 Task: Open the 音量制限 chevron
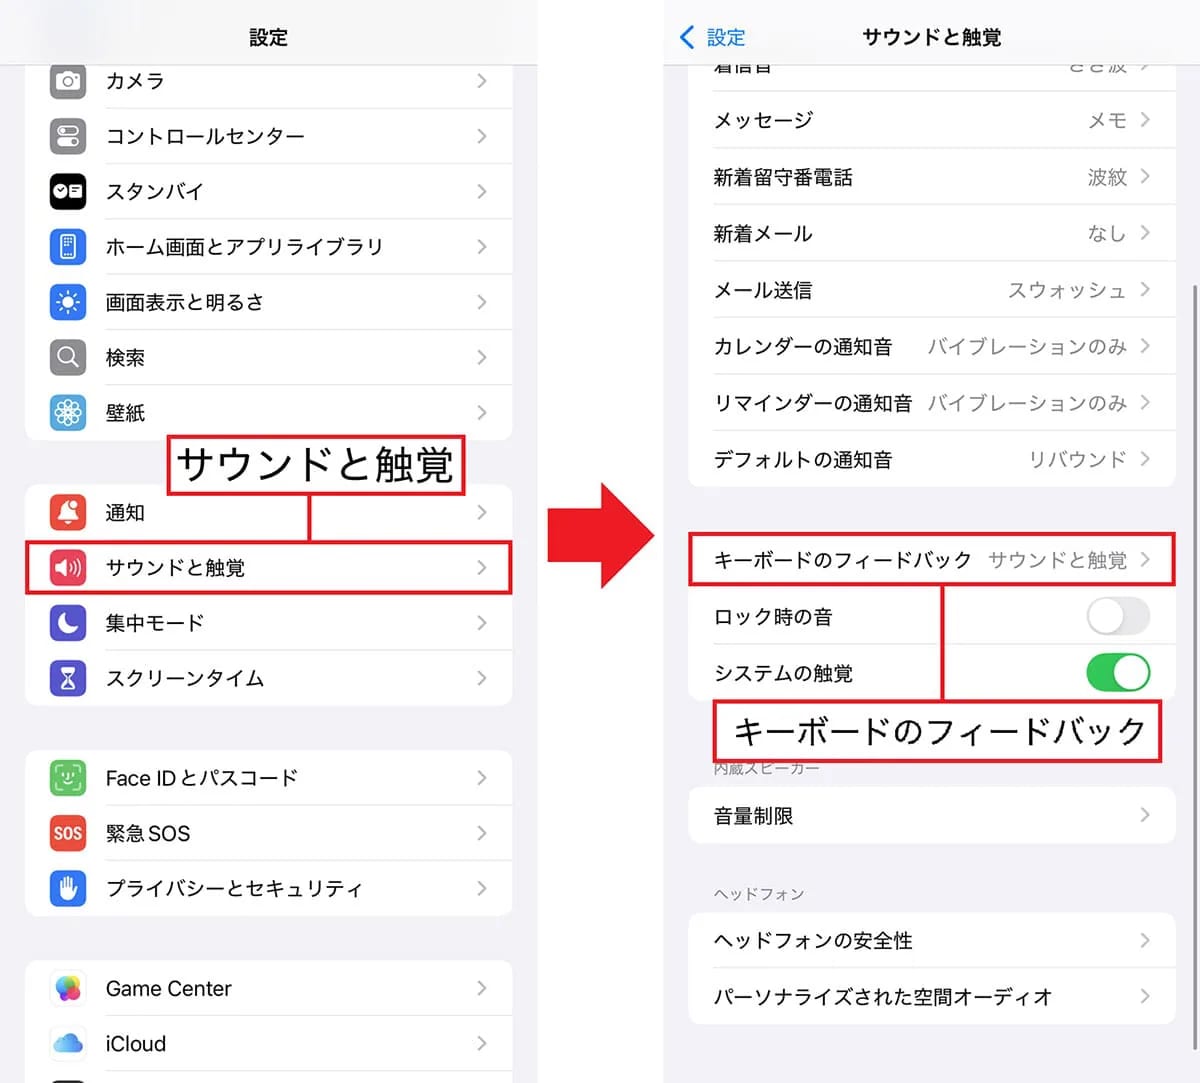[x=1145, y=816]
